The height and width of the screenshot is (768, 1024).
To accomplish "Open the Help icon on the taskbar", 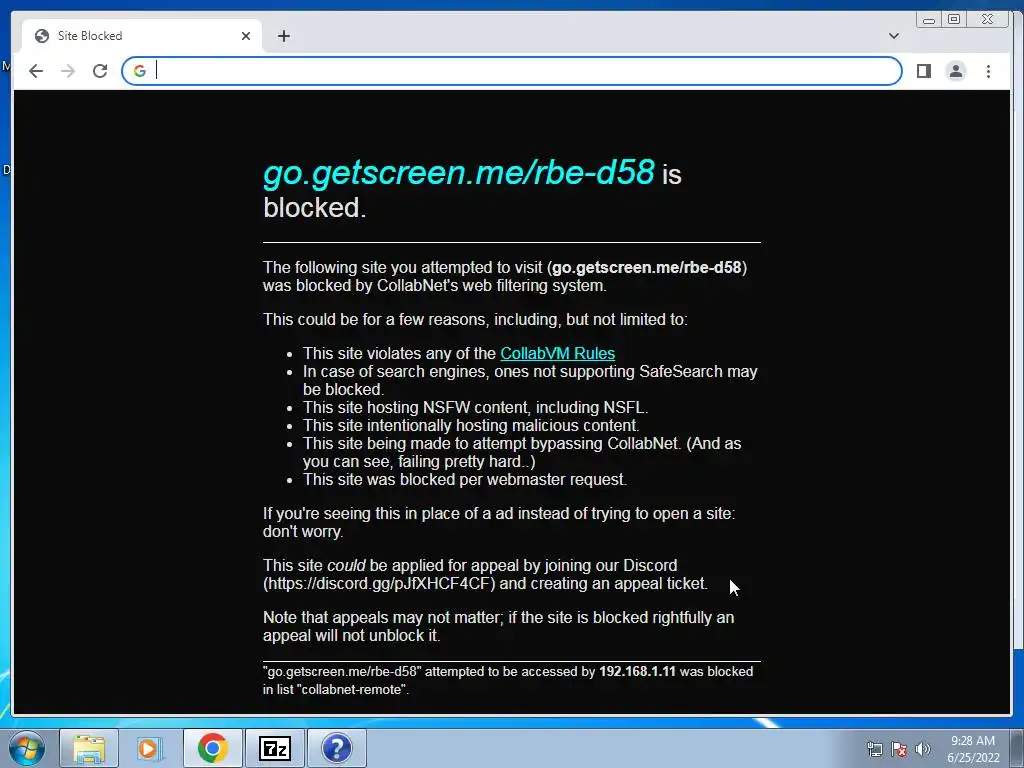I will [336, 748].
